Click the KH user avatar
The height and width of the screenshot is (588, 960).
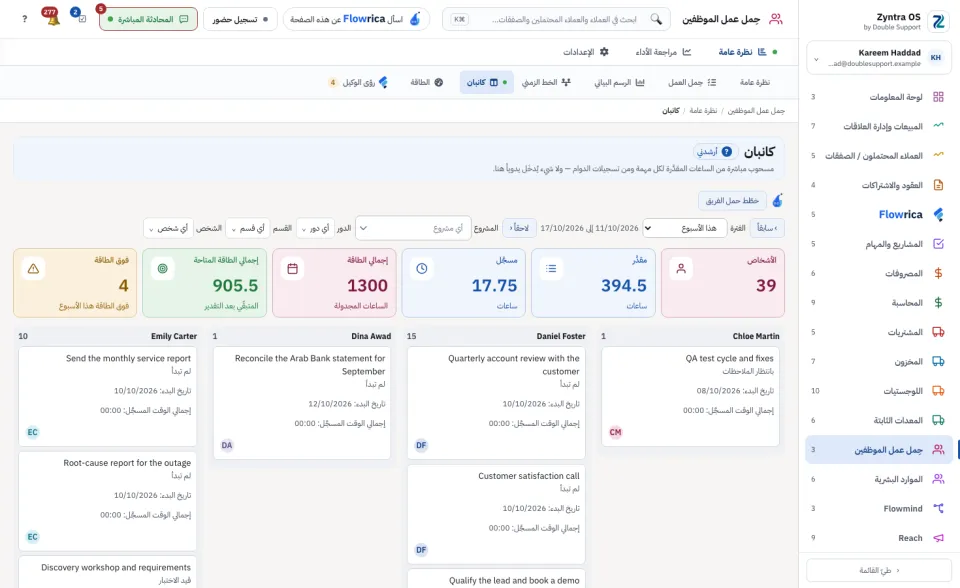pyautogui.click(x=936, y=58)
